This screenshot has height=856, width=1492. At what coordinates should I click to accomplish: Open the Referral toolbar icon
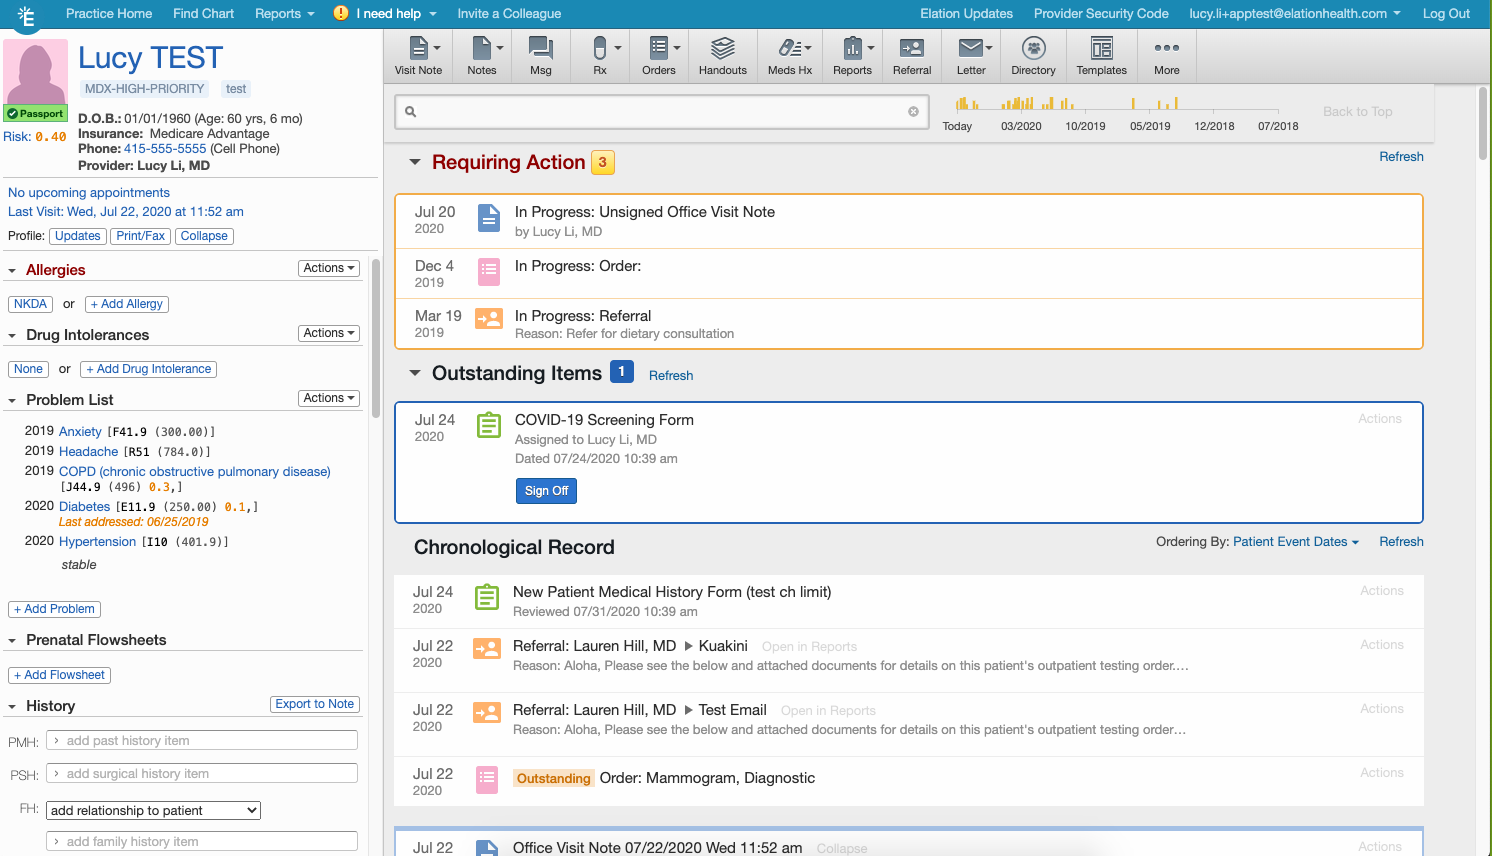(912, 56)
